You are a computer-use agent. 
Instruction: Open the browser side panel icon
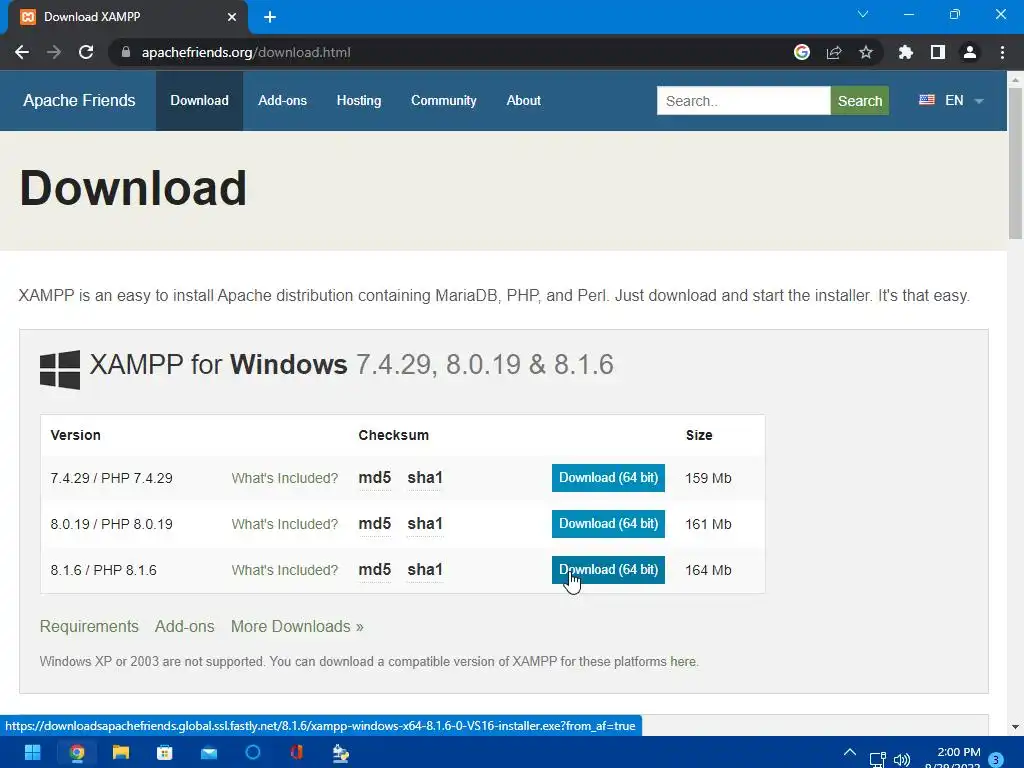click(x=938, y=52)
